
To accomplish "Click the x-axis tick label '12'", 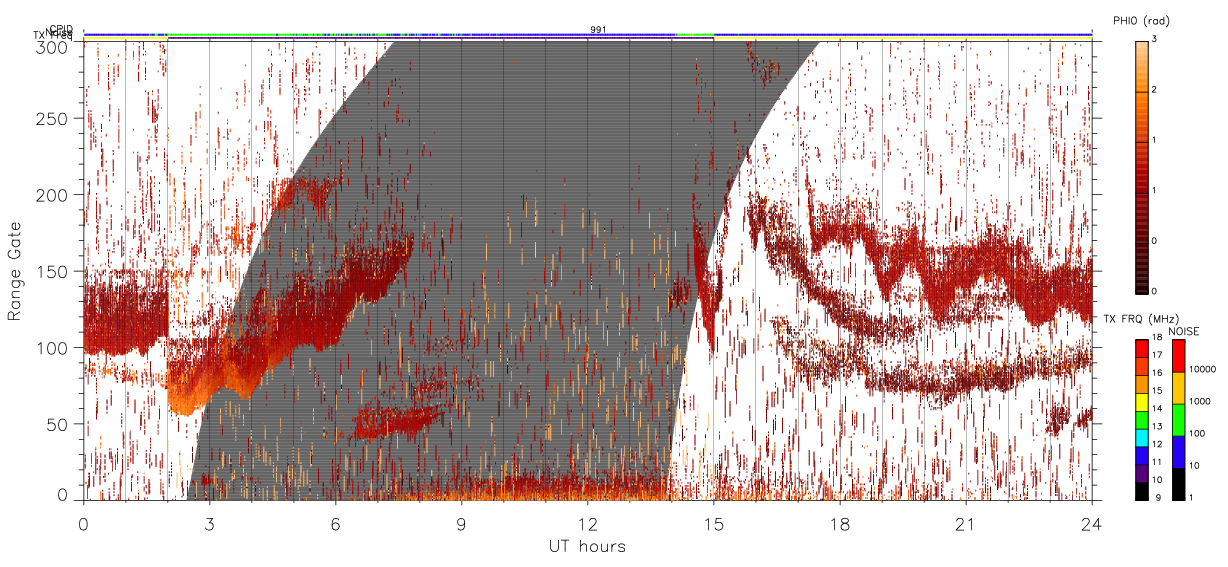I will 587,523.
